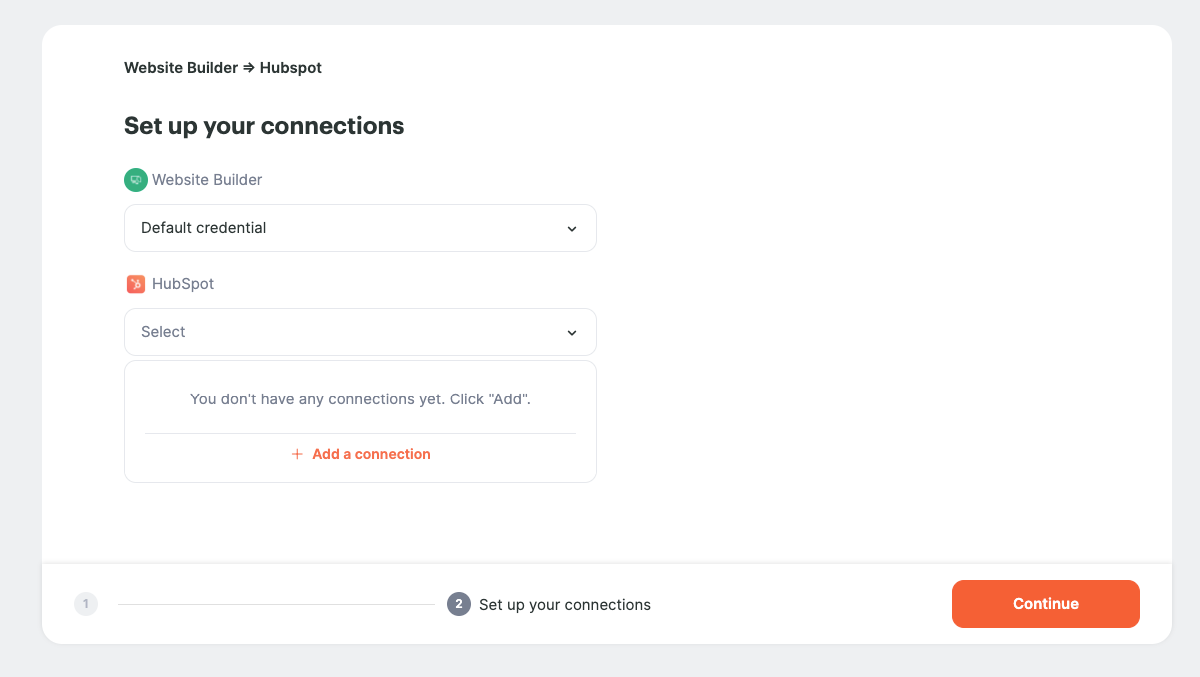Click the Website Builder field label

207,180
